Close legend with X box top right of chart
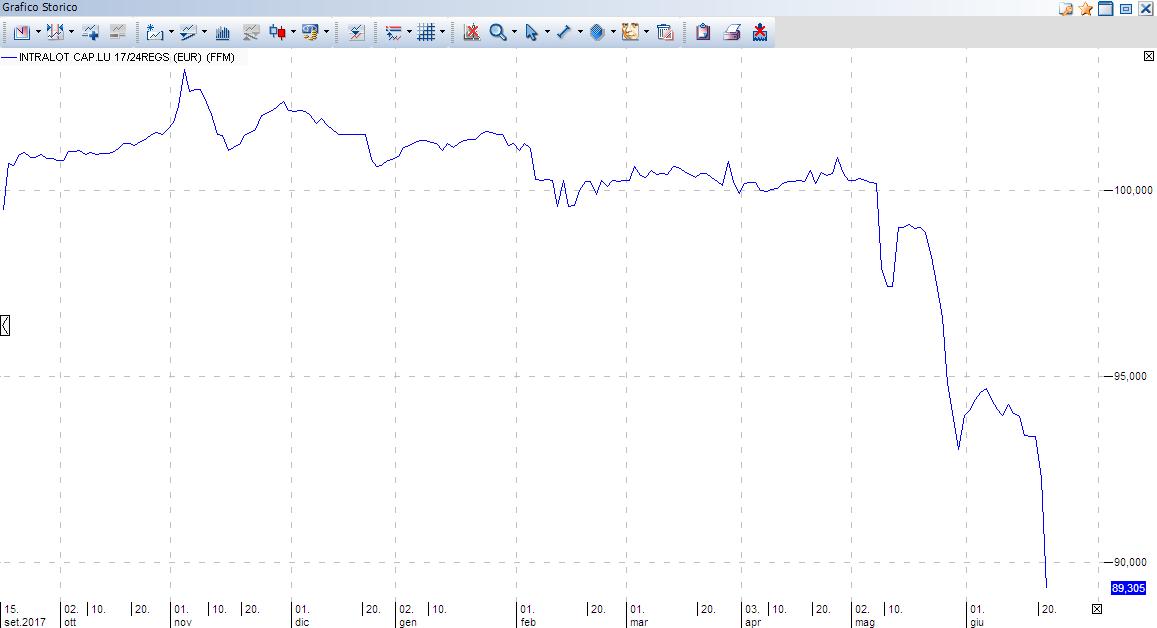This screenshot has height=628, width=1157. 1149,56
